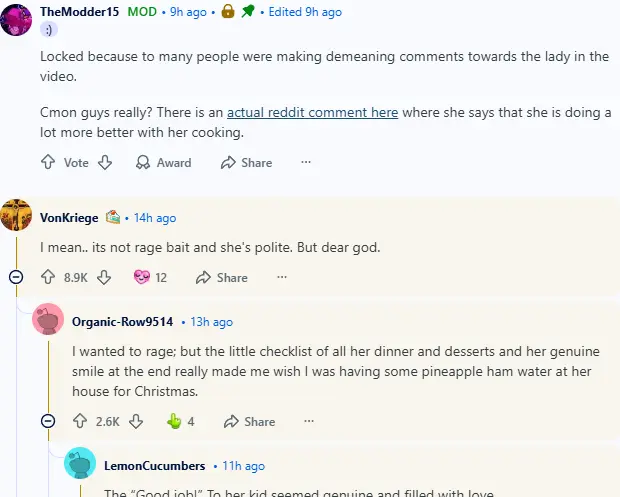Open the 'actual reddit comment here' link
Viewport: 620px width, 497px height.
click(x=312, y=113)
